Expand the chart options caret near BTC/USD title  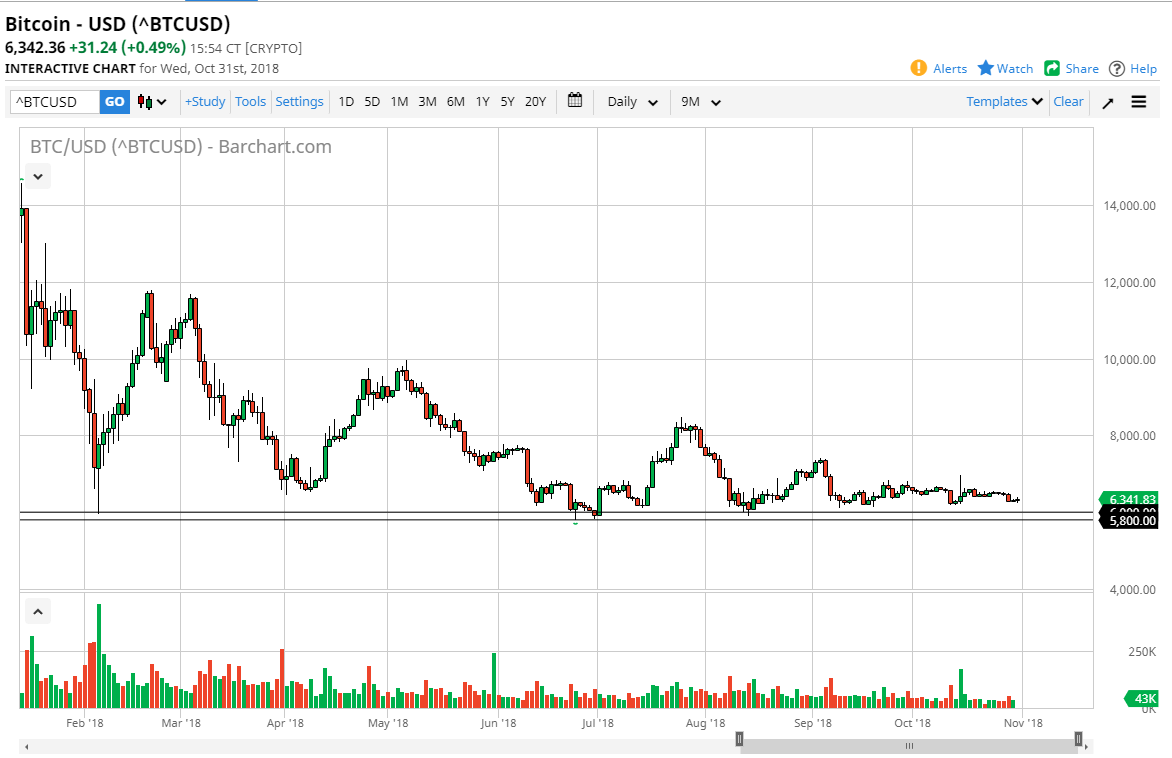pos(37,176)
